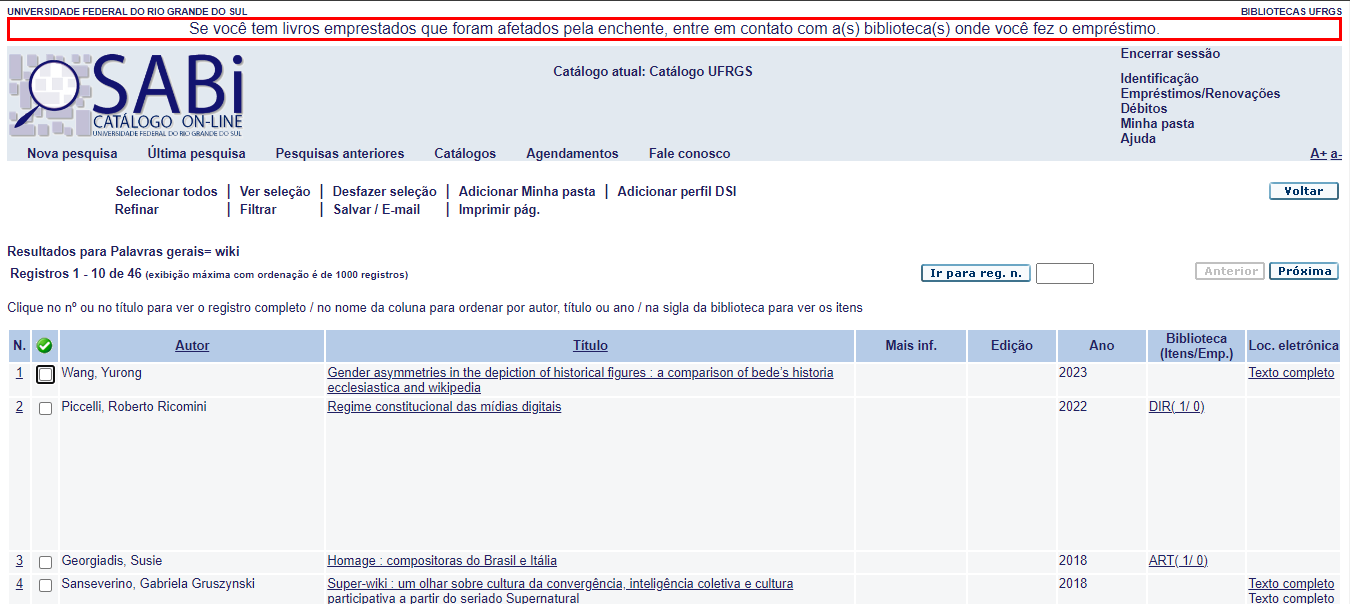
Task: Expand DIR library items link
Action: [x=1176, y=407]
